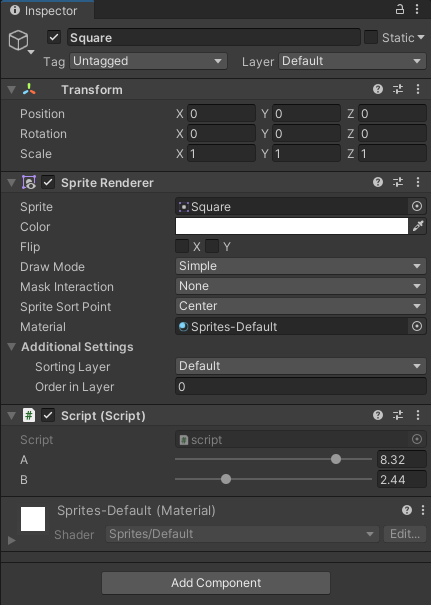Disable the Script component checkbox
The image size is (431, 605).
point(48,415)
